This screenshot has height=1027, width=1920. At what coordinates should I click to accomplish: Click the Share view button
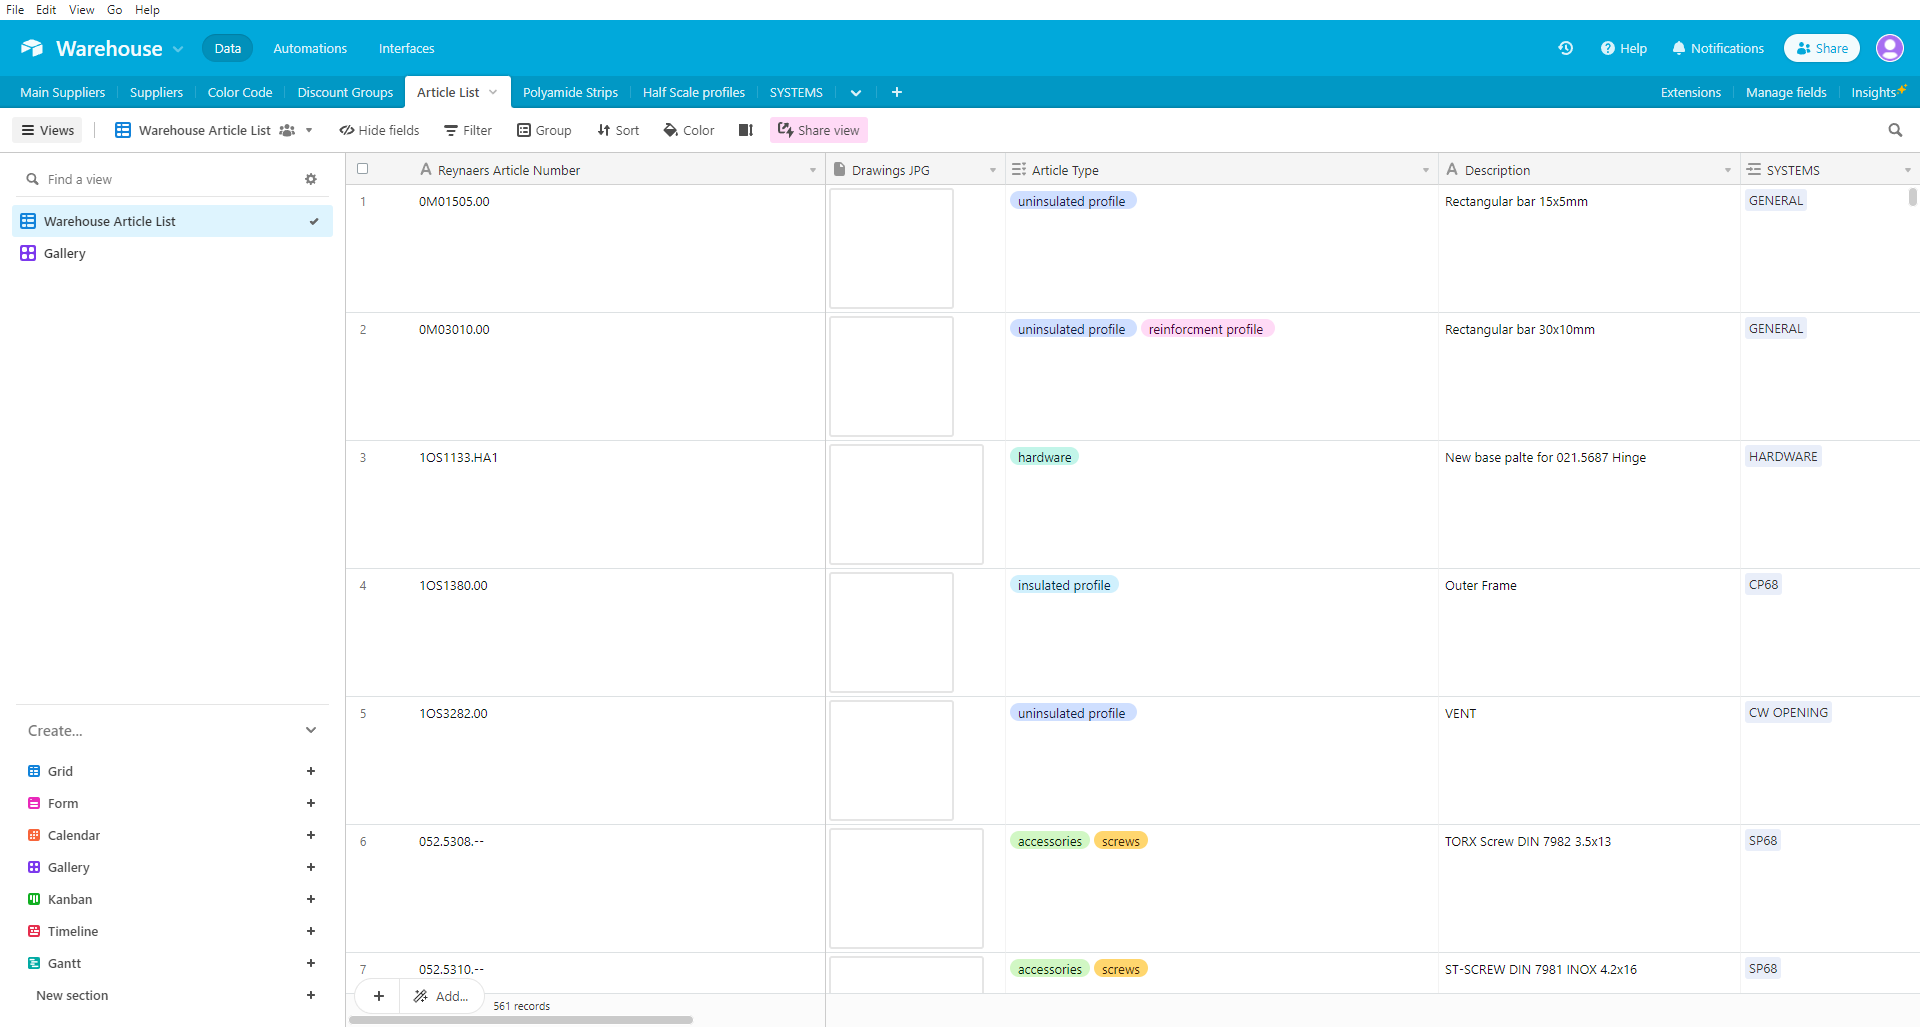[819, 130]
